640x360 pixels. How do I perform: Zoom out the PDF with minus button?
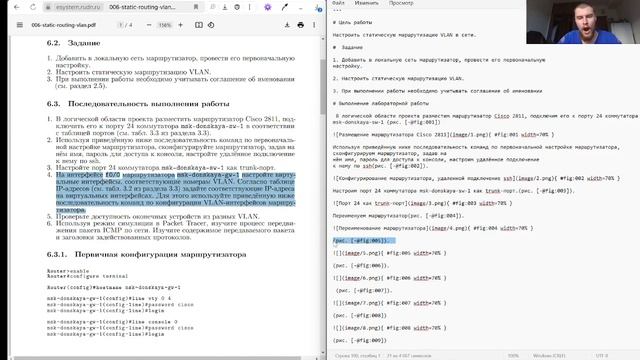pos(149,25)
